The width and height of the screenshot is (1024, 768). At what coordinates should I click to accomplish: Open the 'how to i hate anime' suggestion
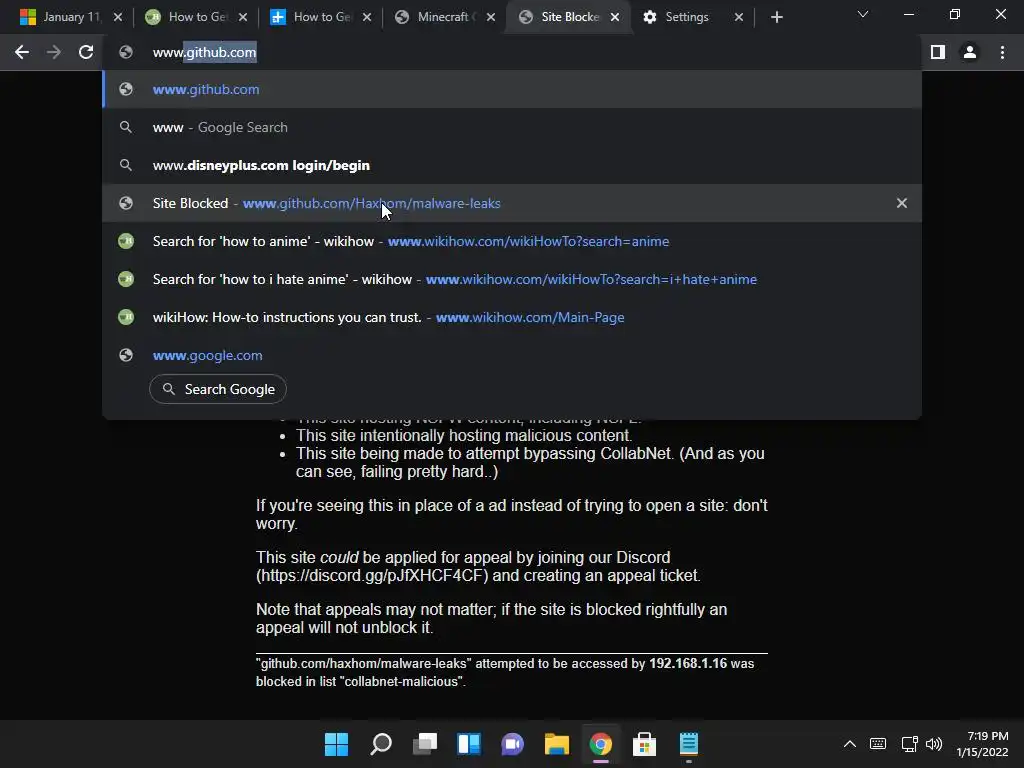click(512, 279)
